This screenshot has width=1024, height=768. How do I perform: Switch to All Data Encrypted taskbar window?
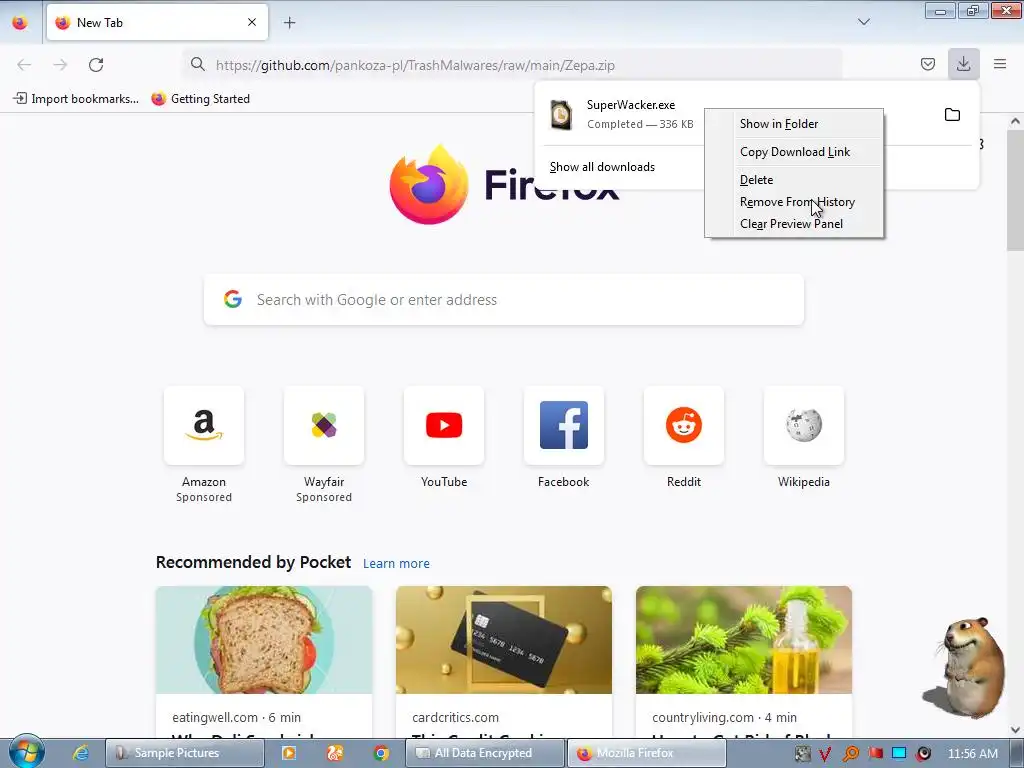pos(485,753)
